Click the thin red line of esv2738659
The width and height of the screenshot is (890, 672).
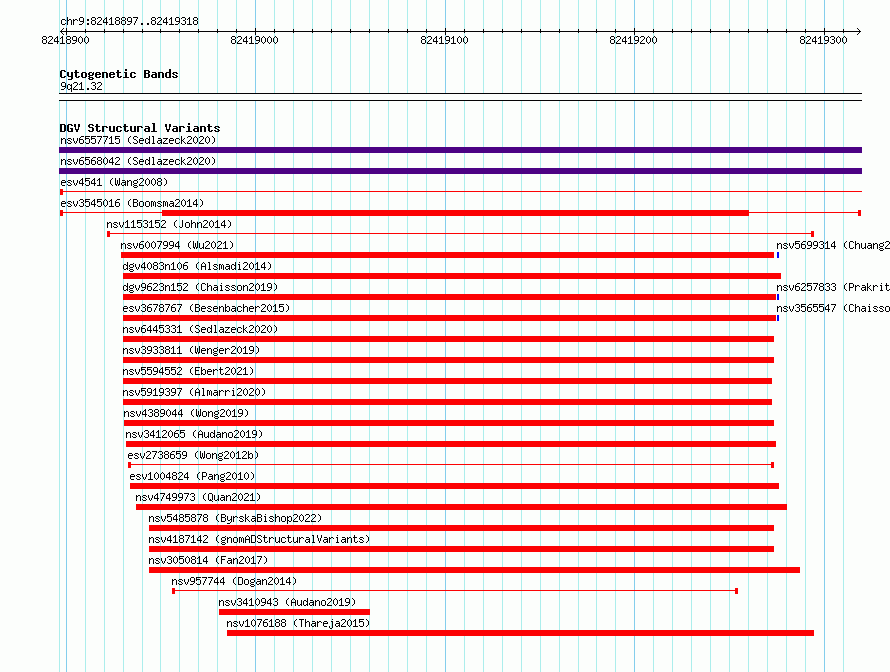[451, 465]
